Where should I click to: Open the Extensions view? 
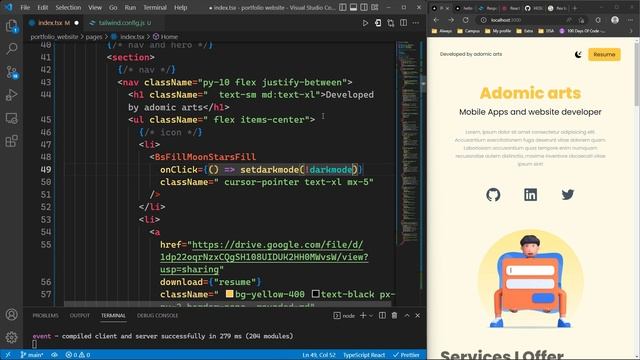coord(11,141)
